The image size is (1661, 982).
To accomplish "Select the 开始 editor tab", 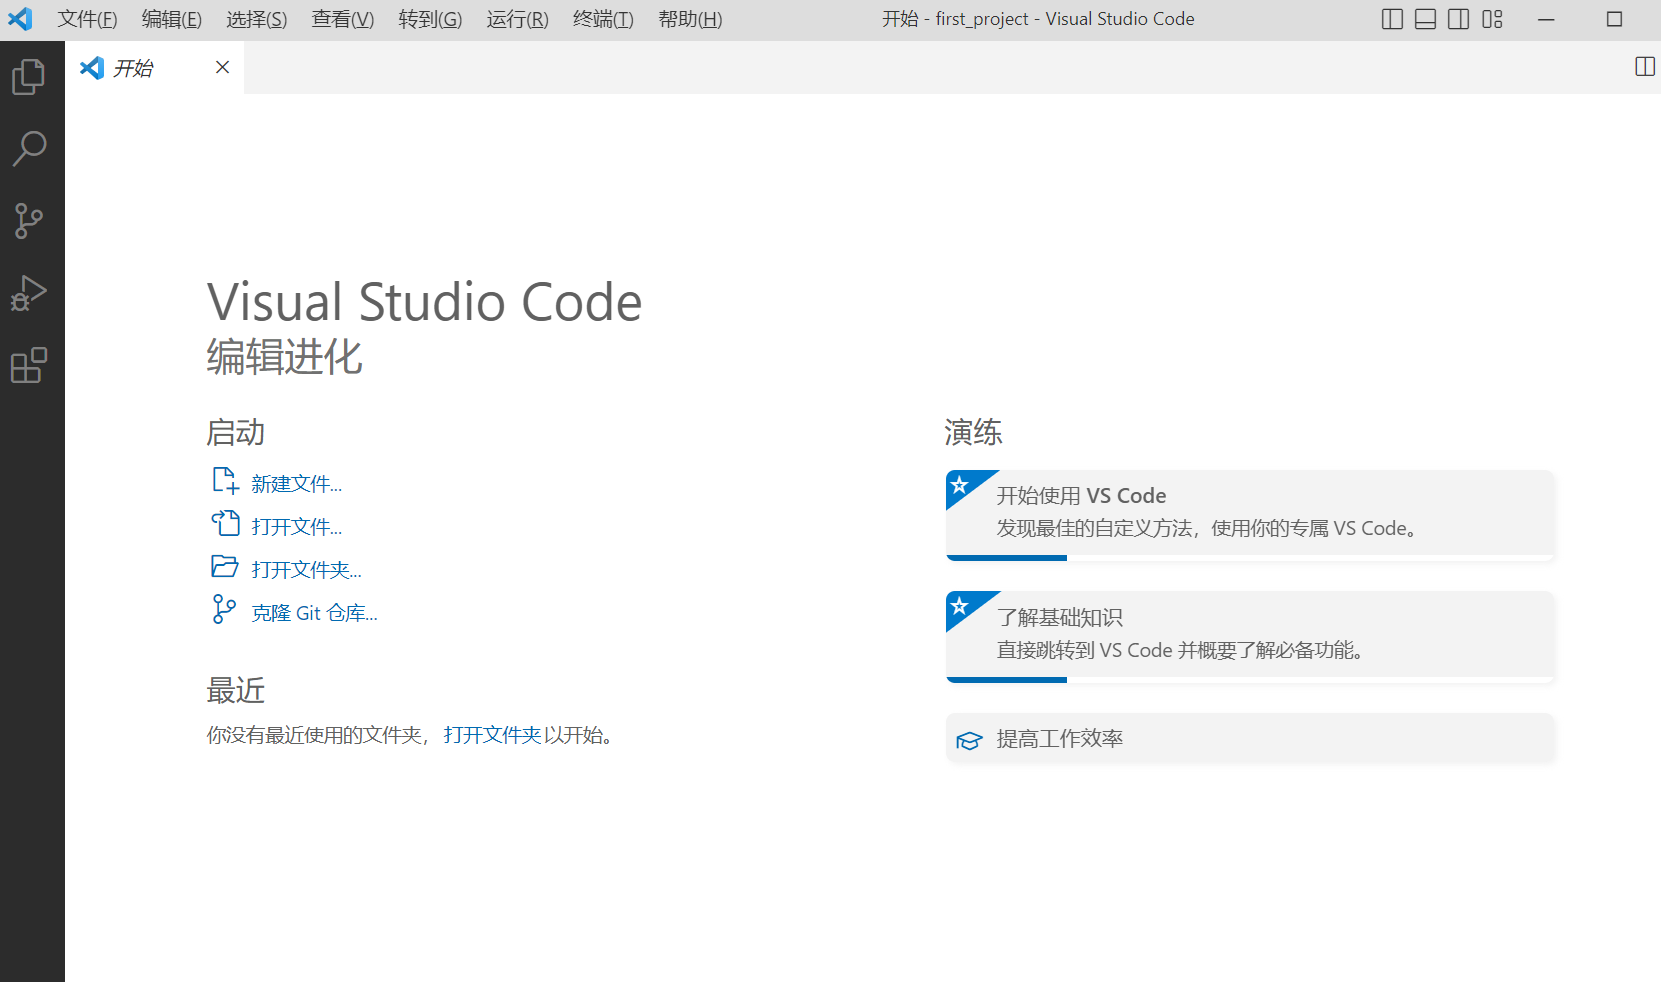I will coord(155,68).
